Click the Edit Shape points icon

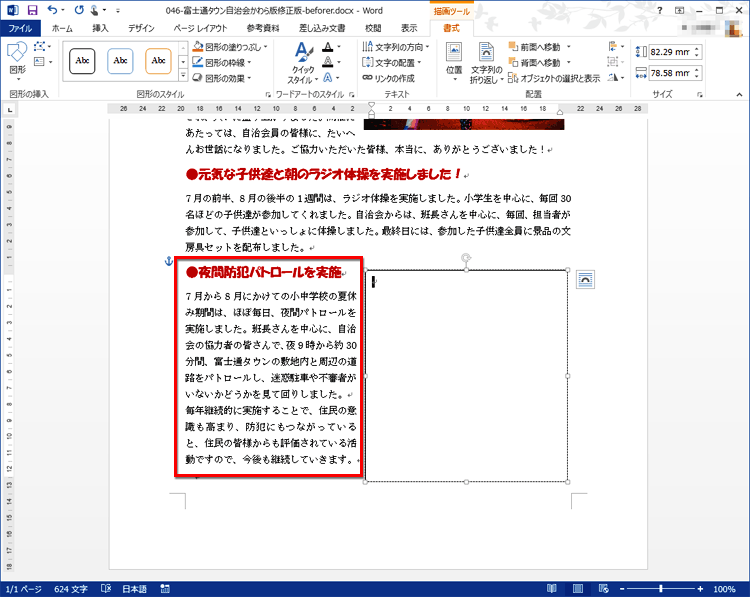coord(39,47)
